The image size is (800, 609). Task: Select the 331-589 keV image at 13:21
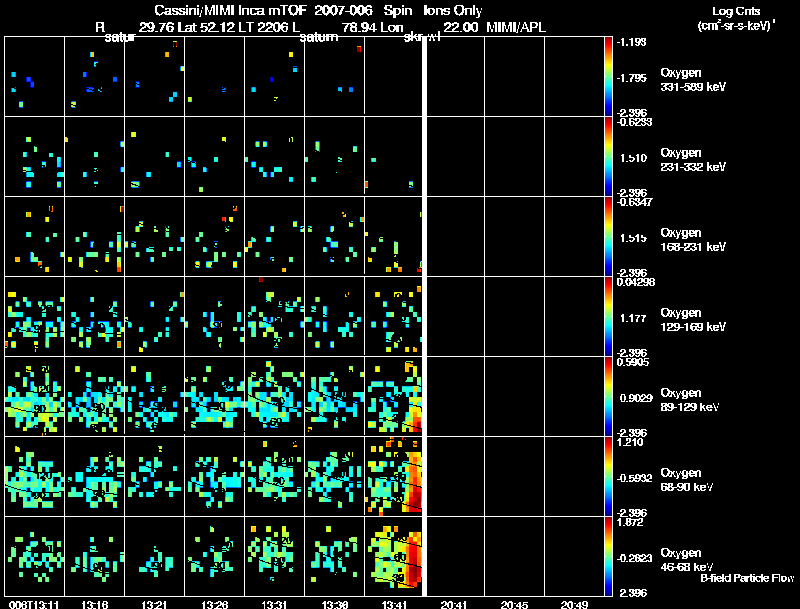(x=155, y=76)
